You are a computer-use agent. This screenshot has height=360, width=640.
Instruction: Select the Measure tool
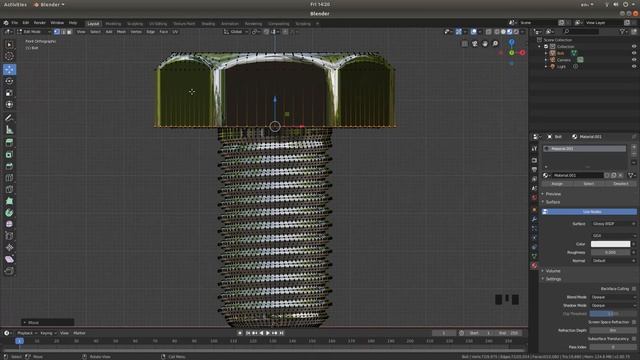tap(9, 130)
